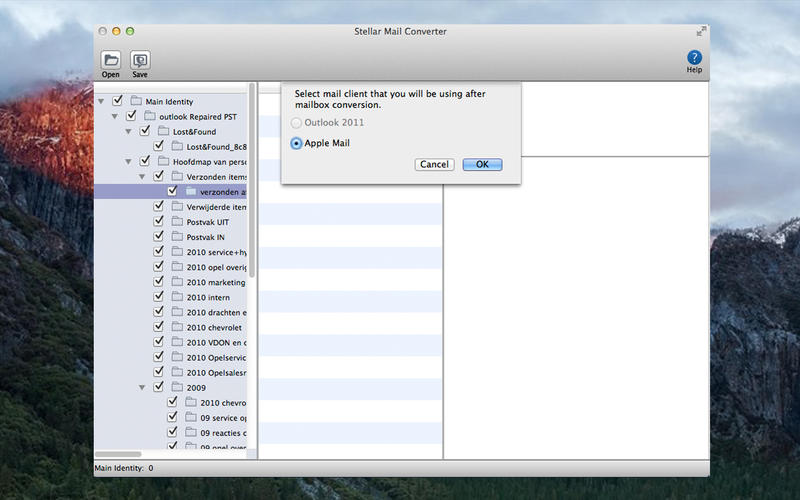Collapse the Lost&Found node
The height and width of the screenshot is (500, 800).
tap(129, 132)
